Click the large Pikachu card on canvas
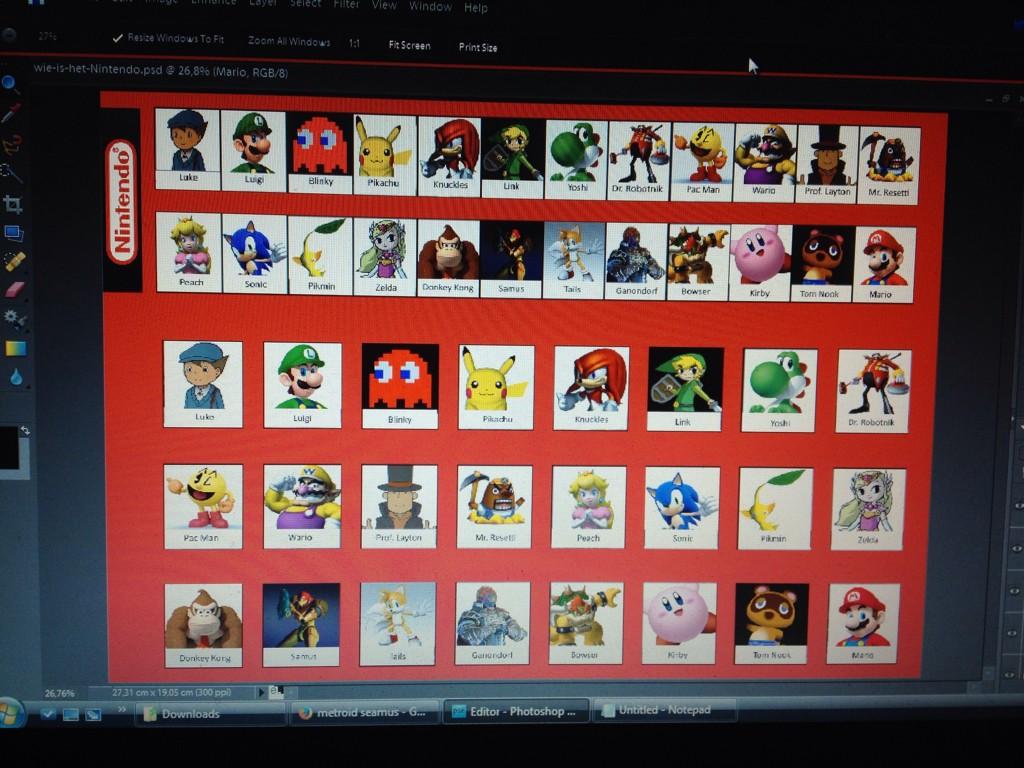The image size is (1024, 768). pos(496,387)
